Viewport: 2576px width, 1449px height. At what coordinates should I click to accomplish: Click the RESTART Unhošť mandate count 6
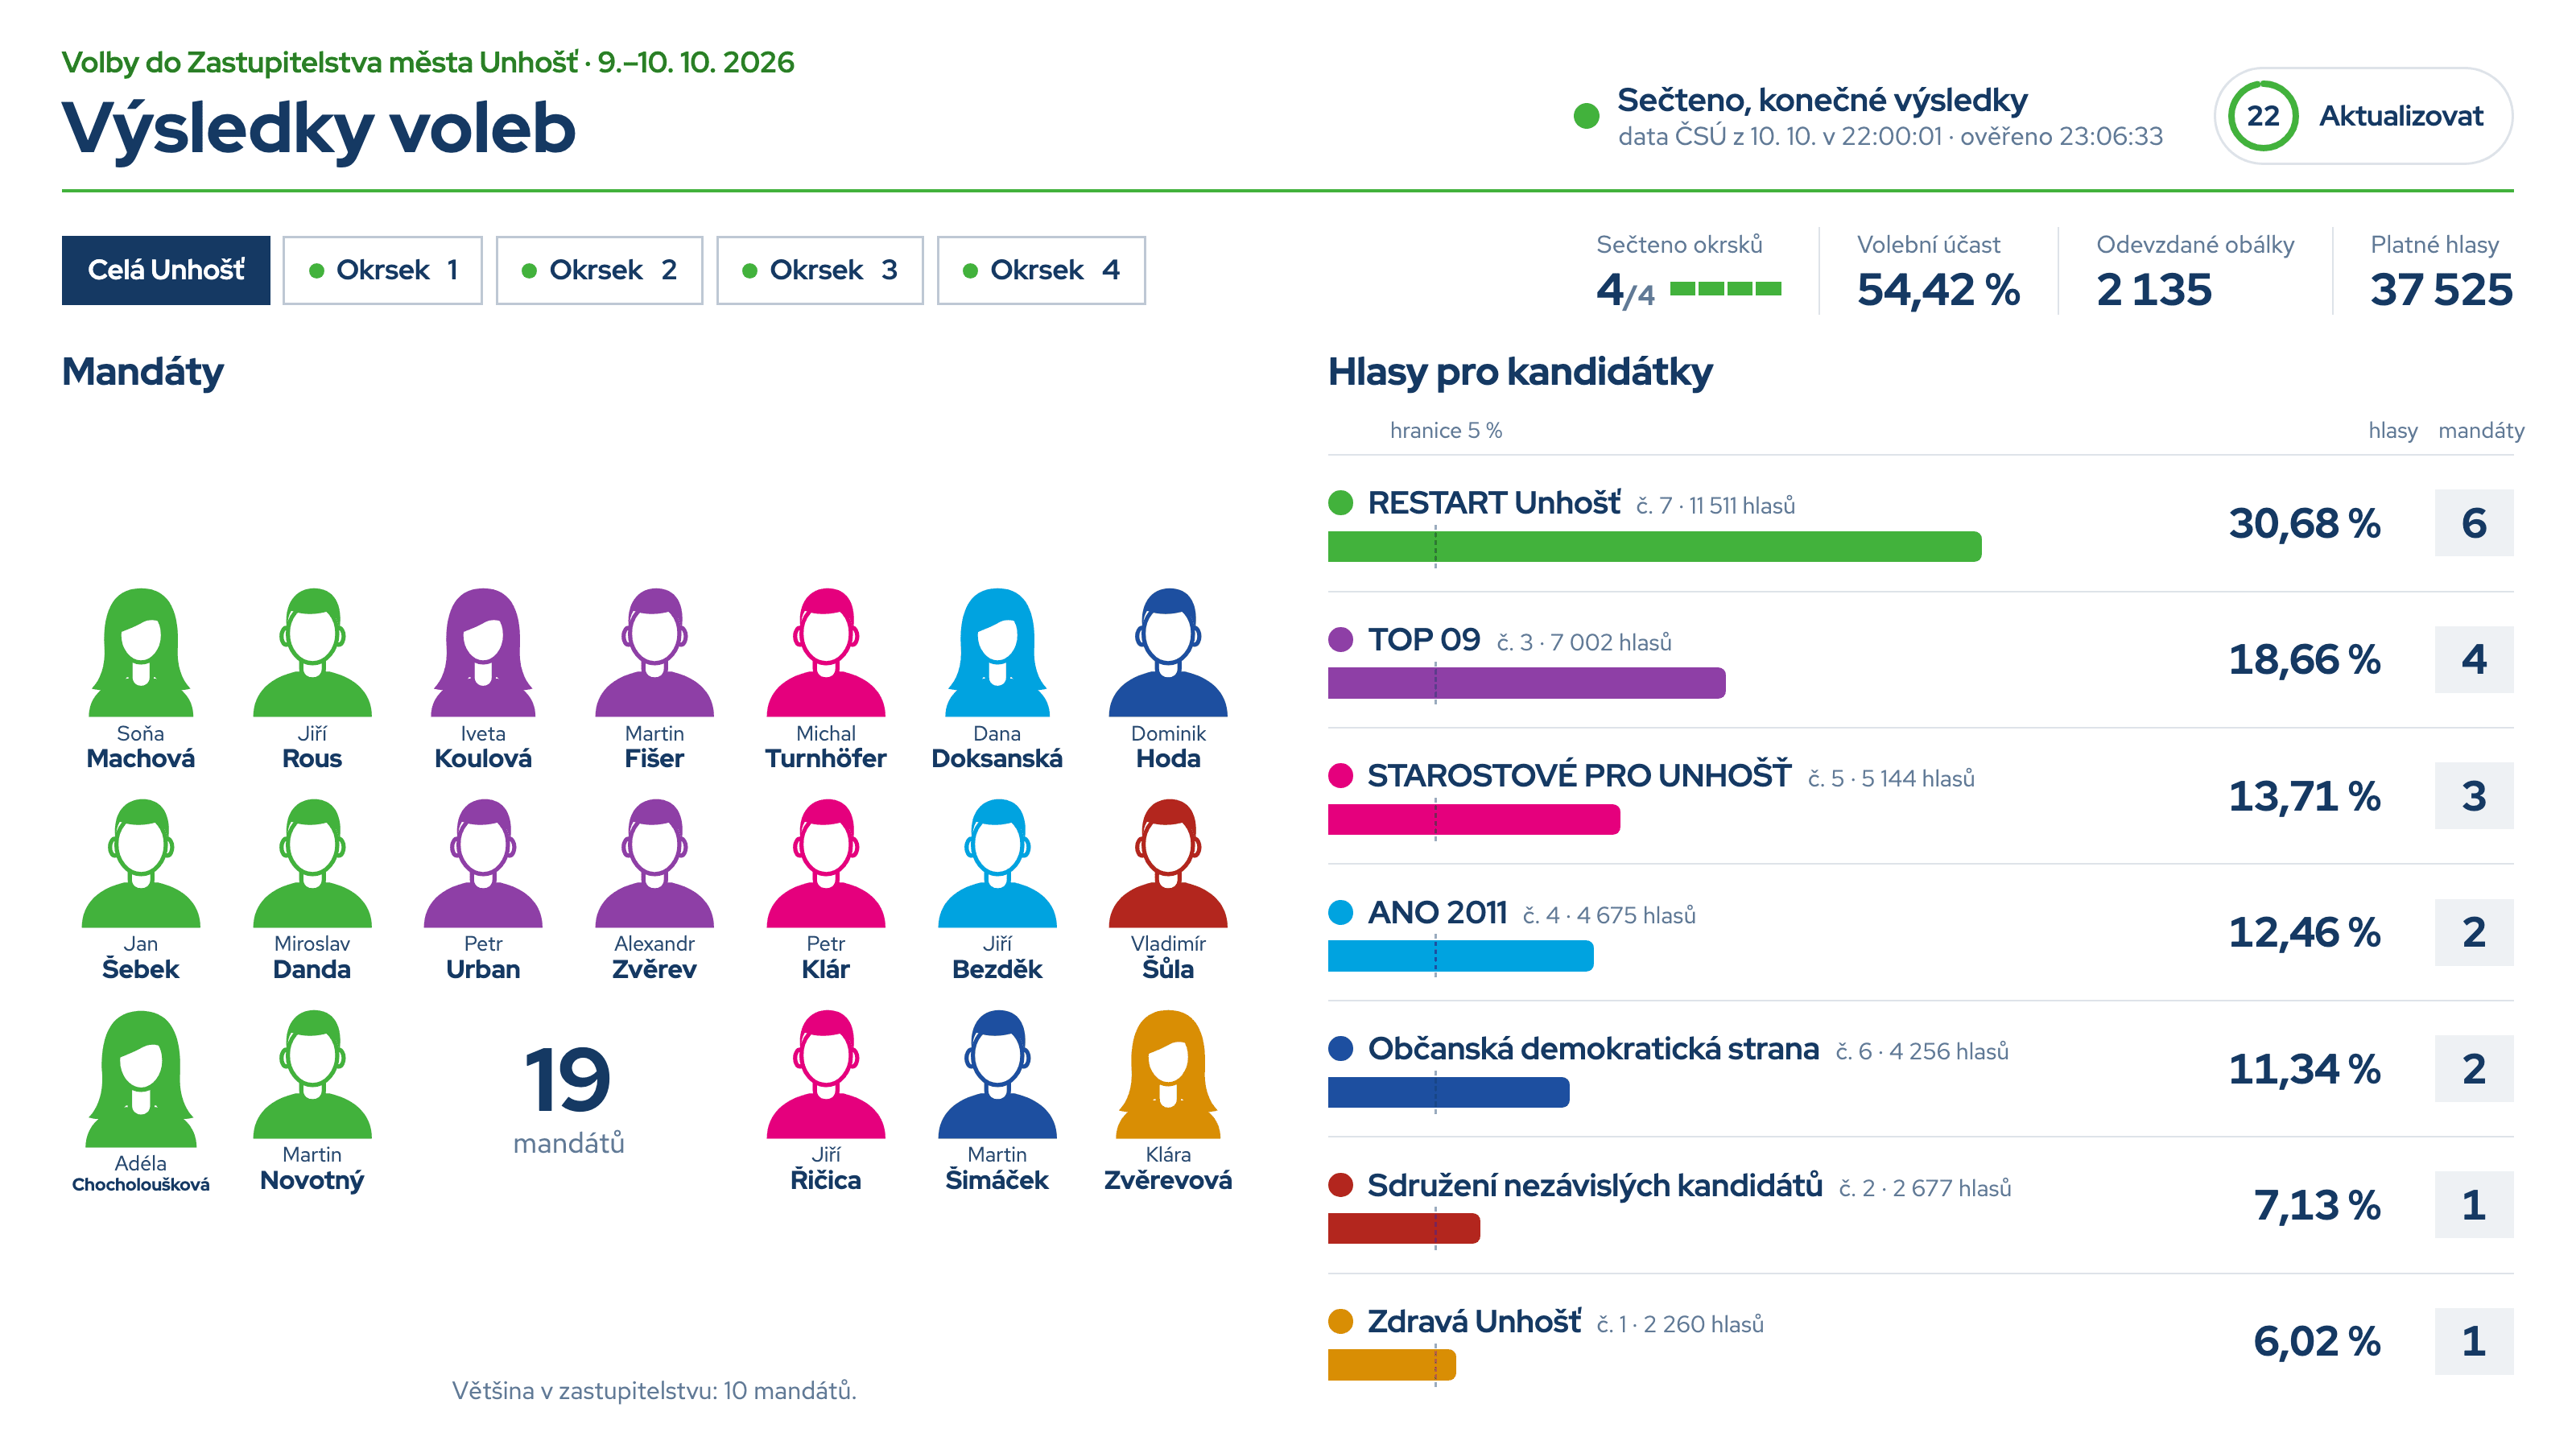point(2473,523)
